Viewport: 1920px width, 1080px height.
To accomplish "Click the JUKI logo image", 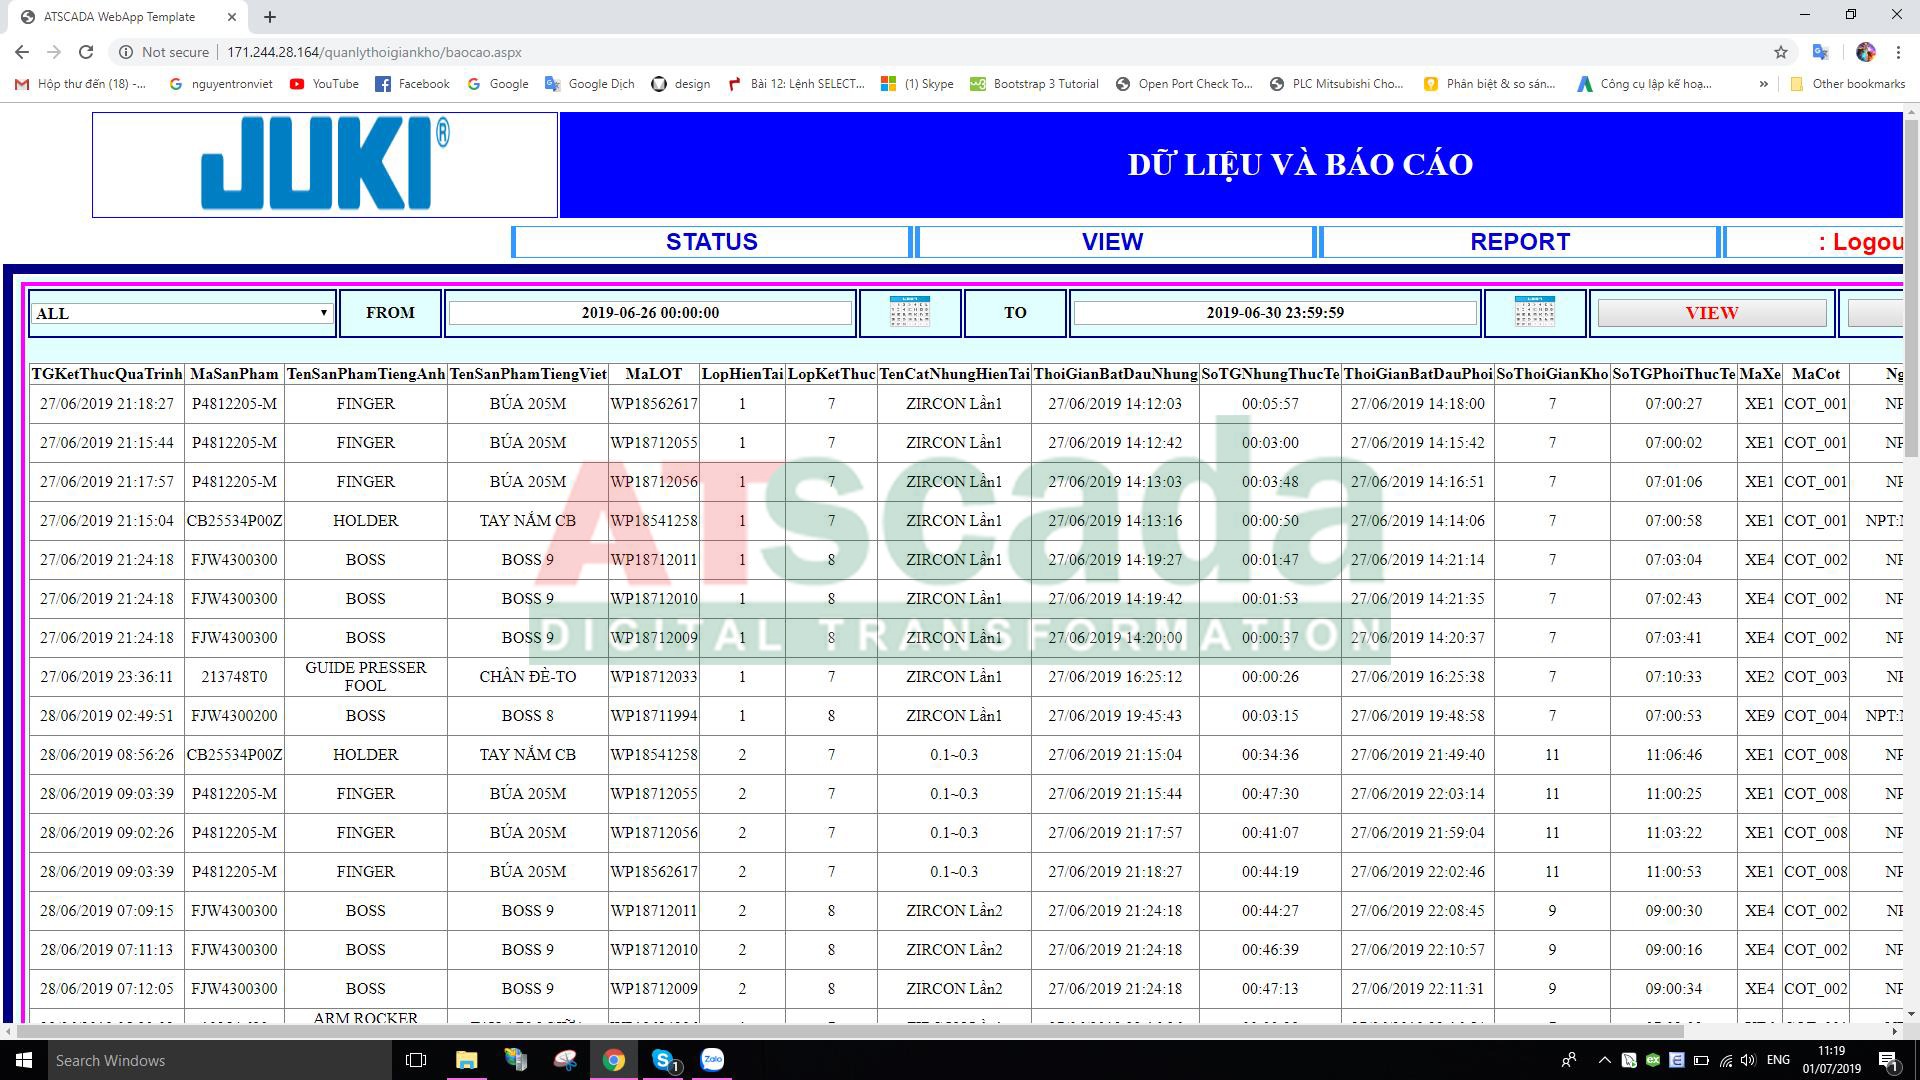I will pos(325,165).
